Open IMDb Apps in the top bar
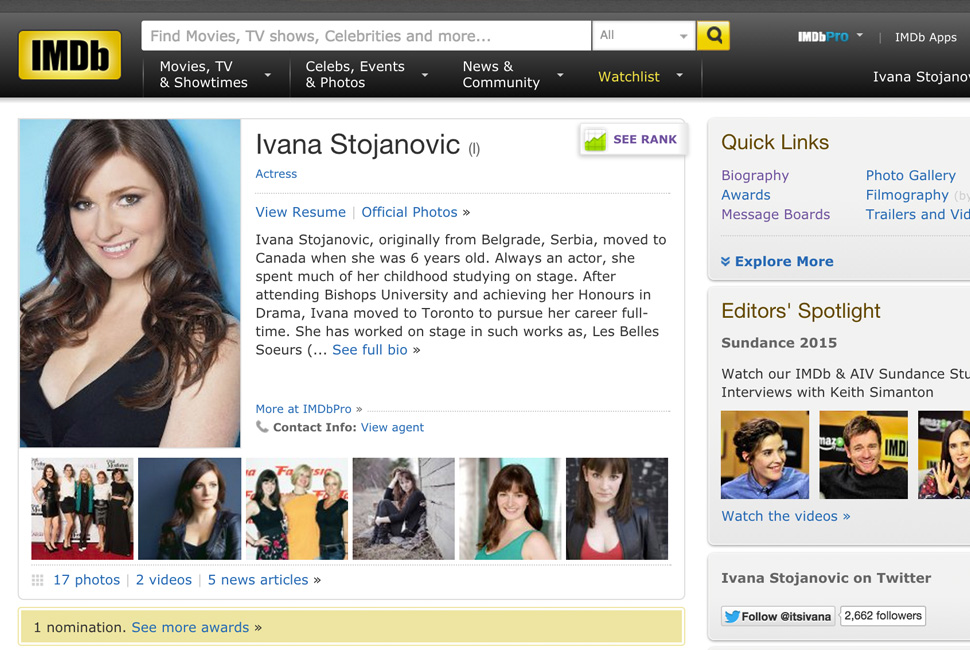970x650 pixels. pos(925,37)
